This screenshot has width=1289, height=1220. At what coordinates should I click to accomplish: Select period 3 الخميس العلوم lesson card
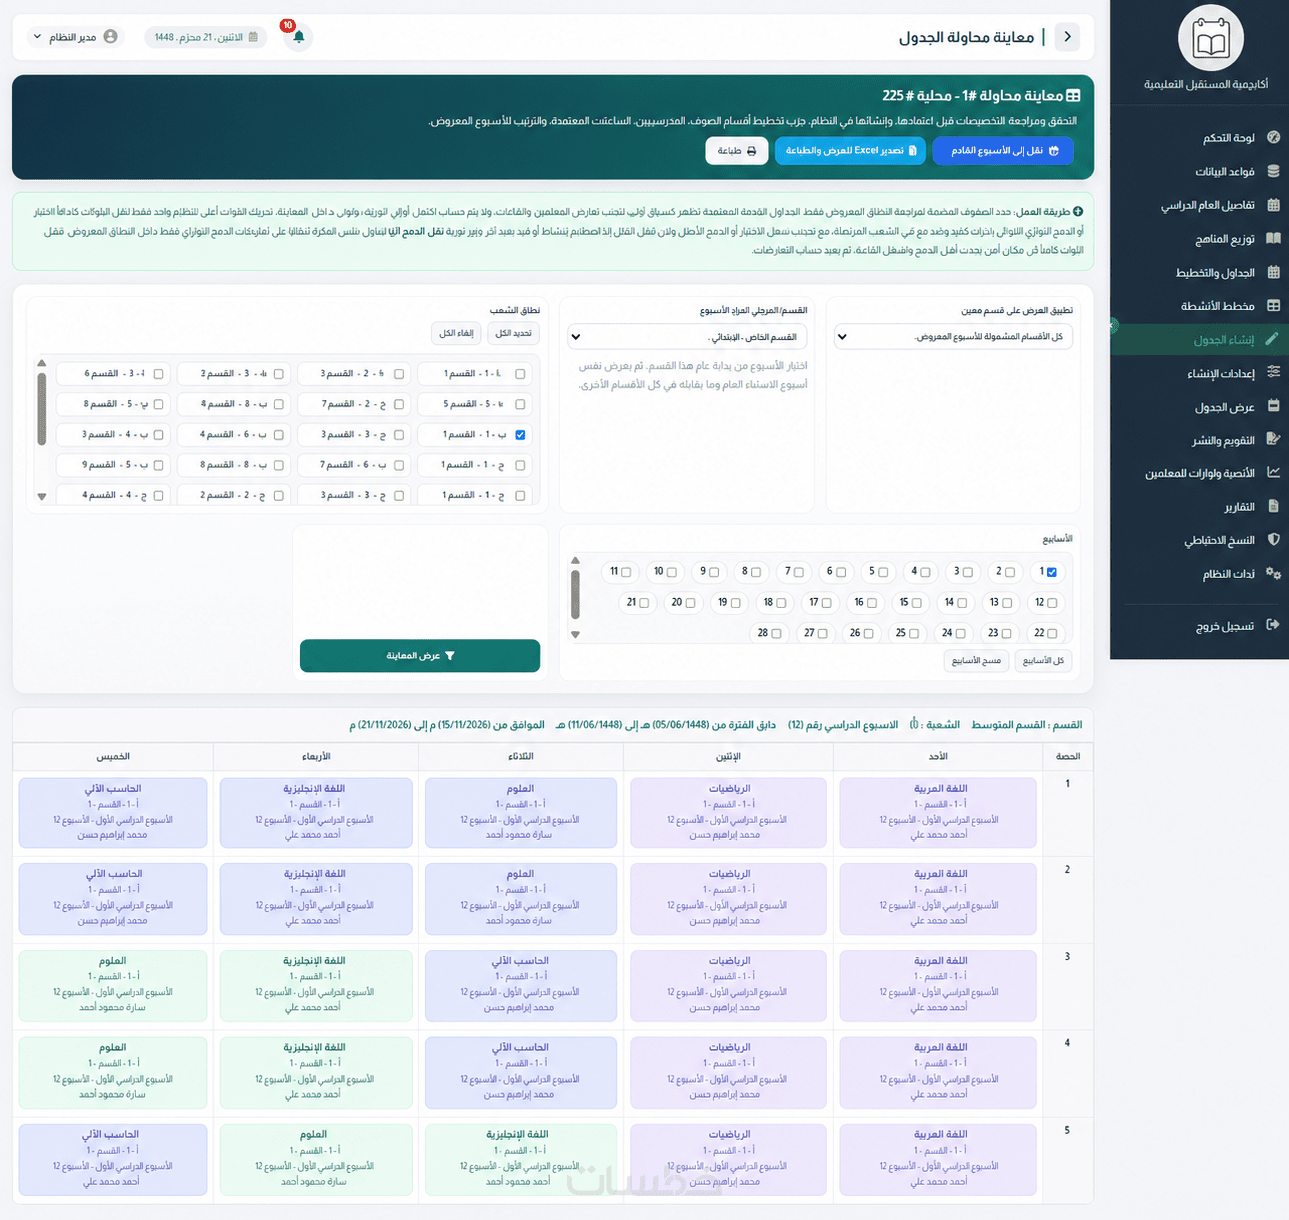point(113,985)
